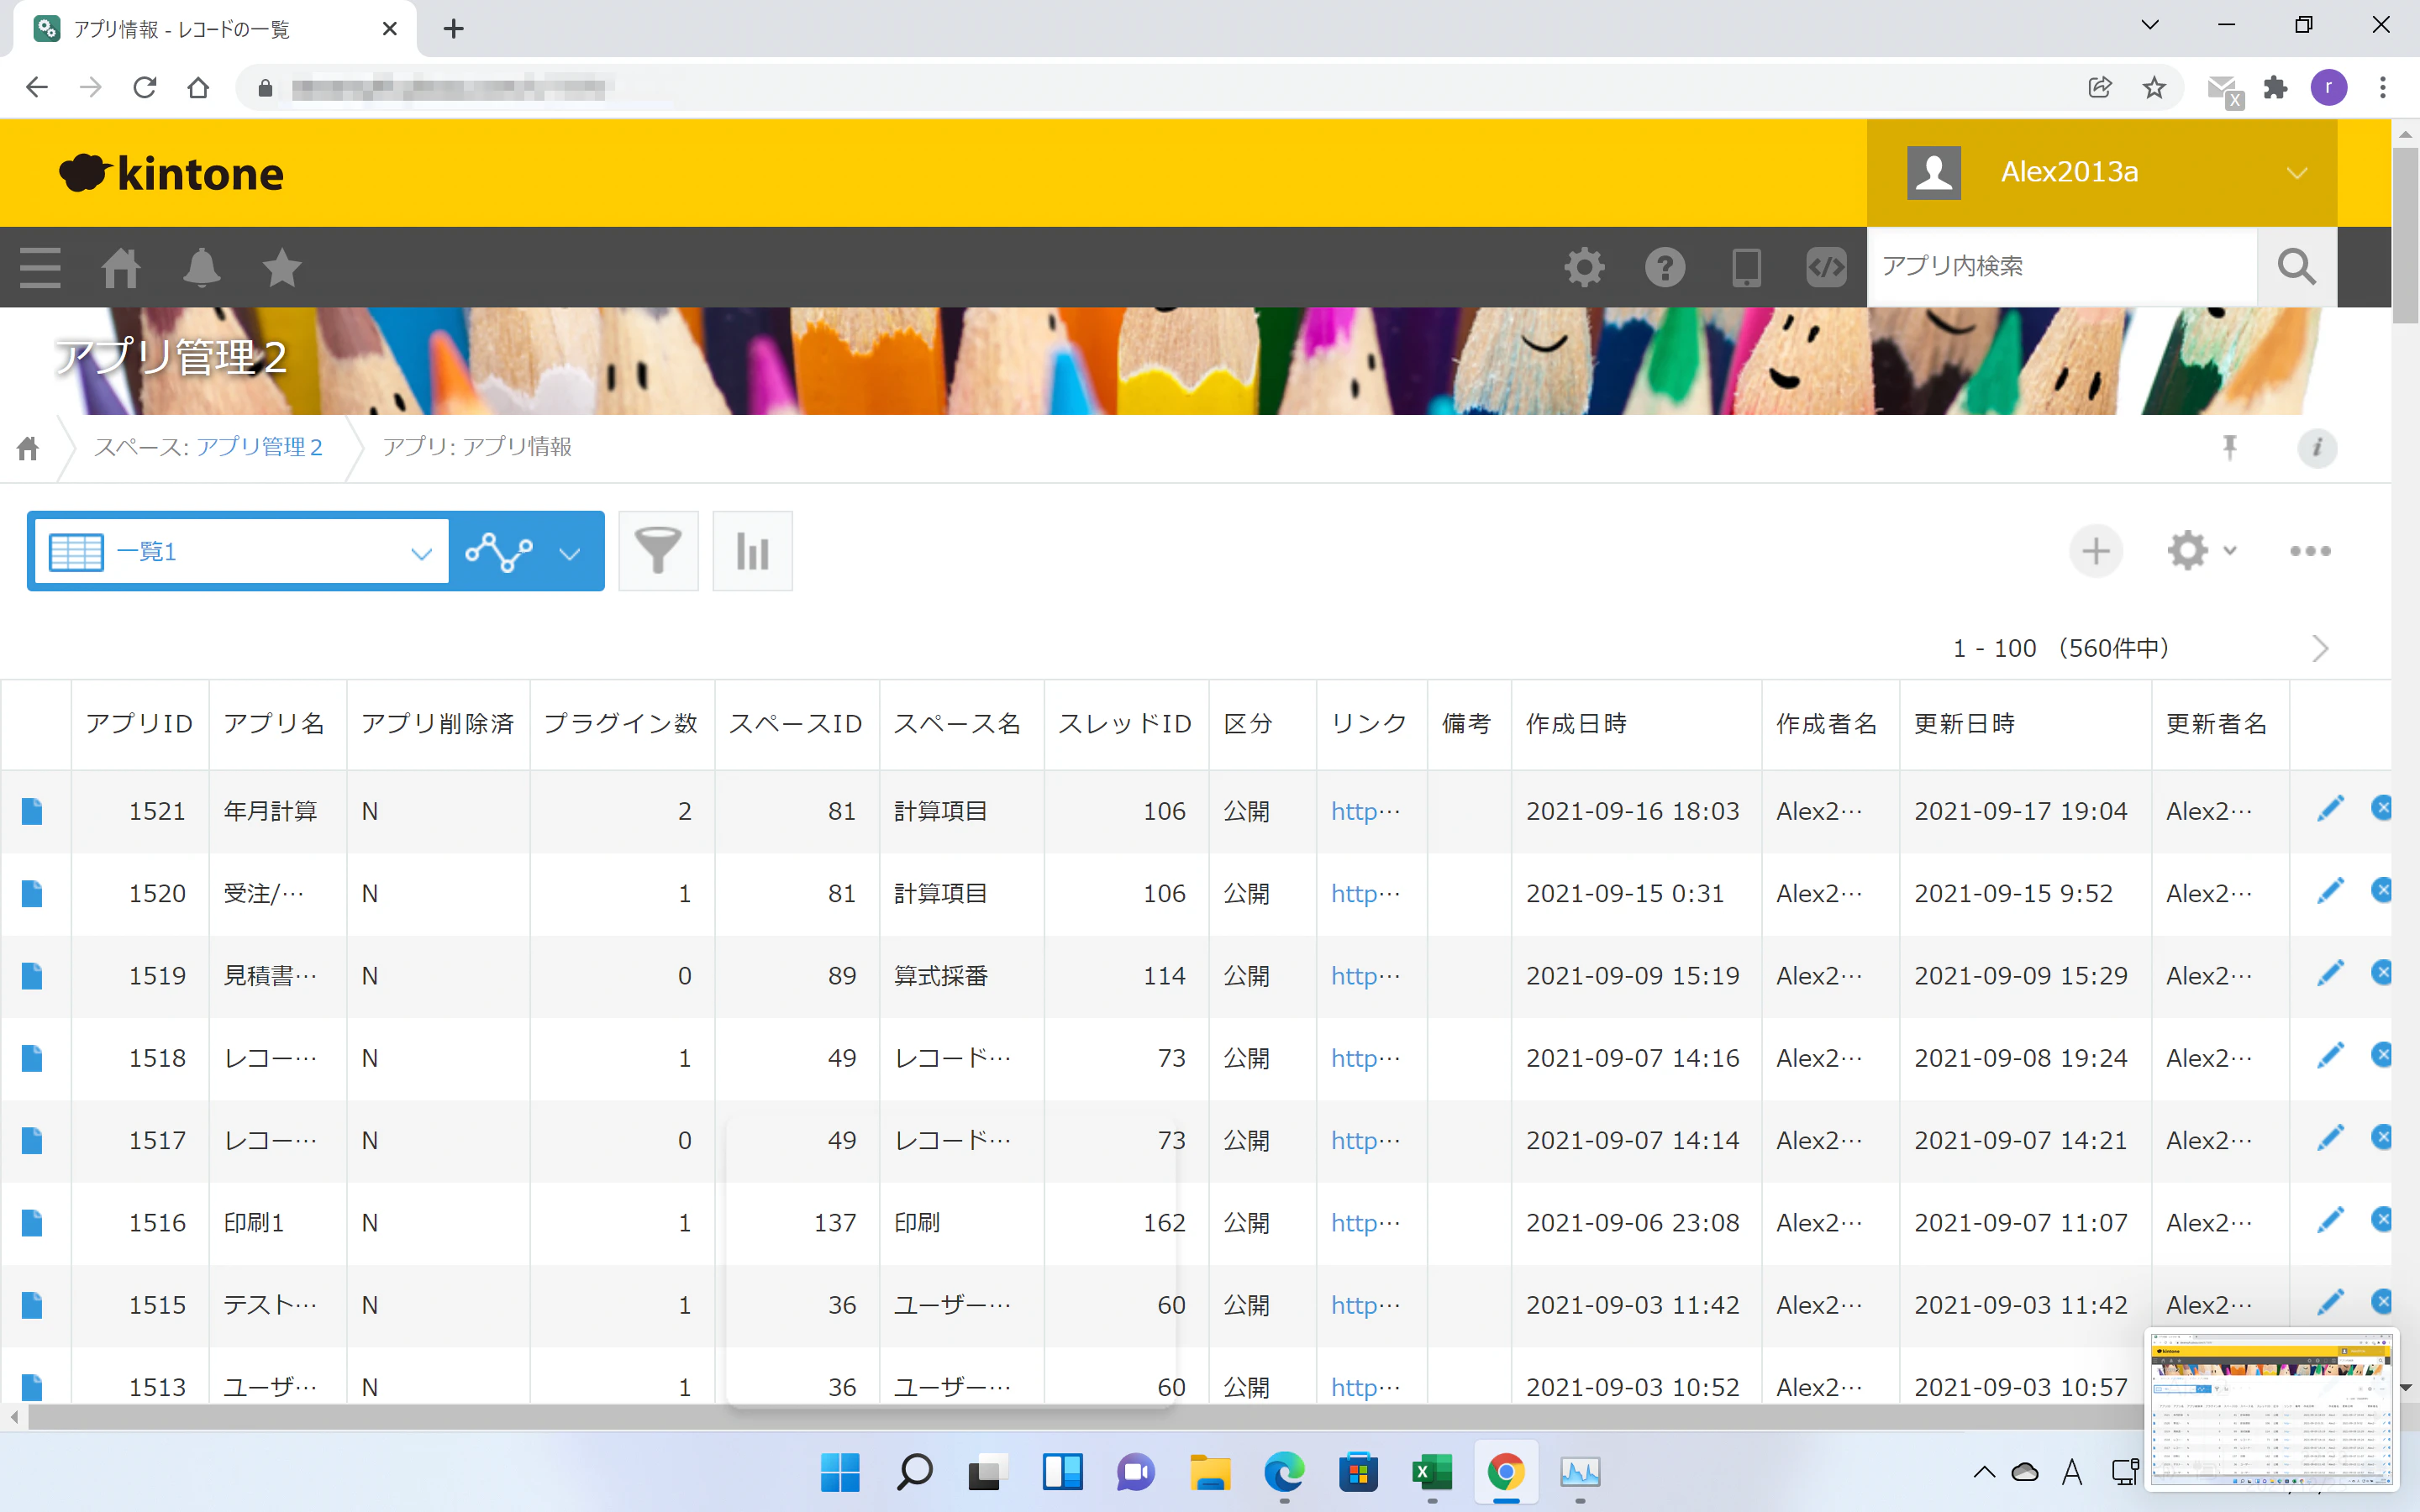The width and height of the screenshot is (2420, 1512).
Task: Pin the space with the pushpin icon
Action: (2229, 447)
